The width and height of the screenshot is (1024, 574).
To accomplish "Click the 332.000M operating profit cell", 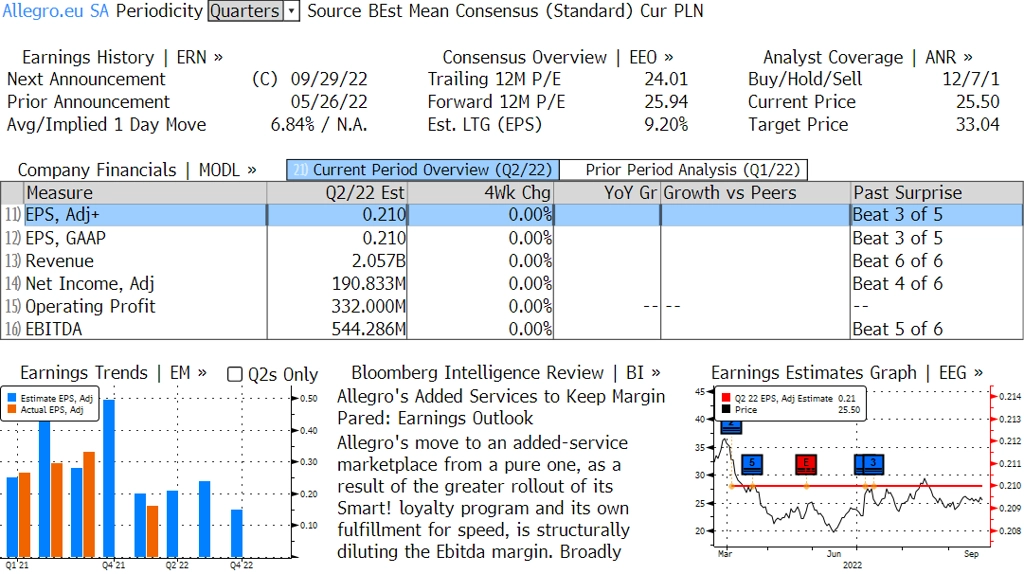I will [x=368, y=306].
